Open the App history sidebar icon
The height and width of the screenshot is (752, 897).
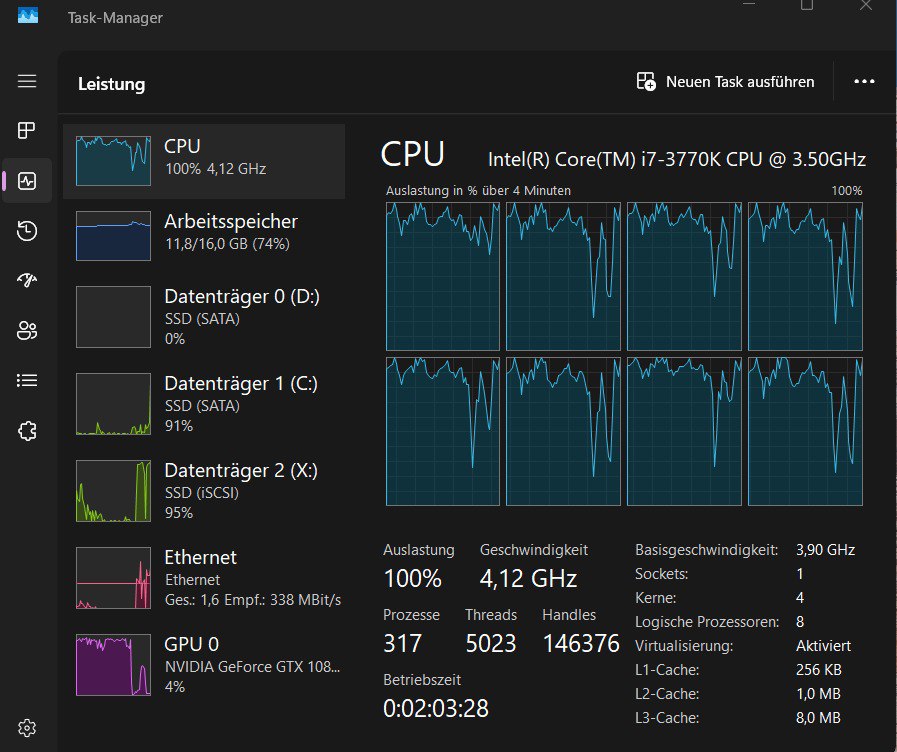pos(27,231)
